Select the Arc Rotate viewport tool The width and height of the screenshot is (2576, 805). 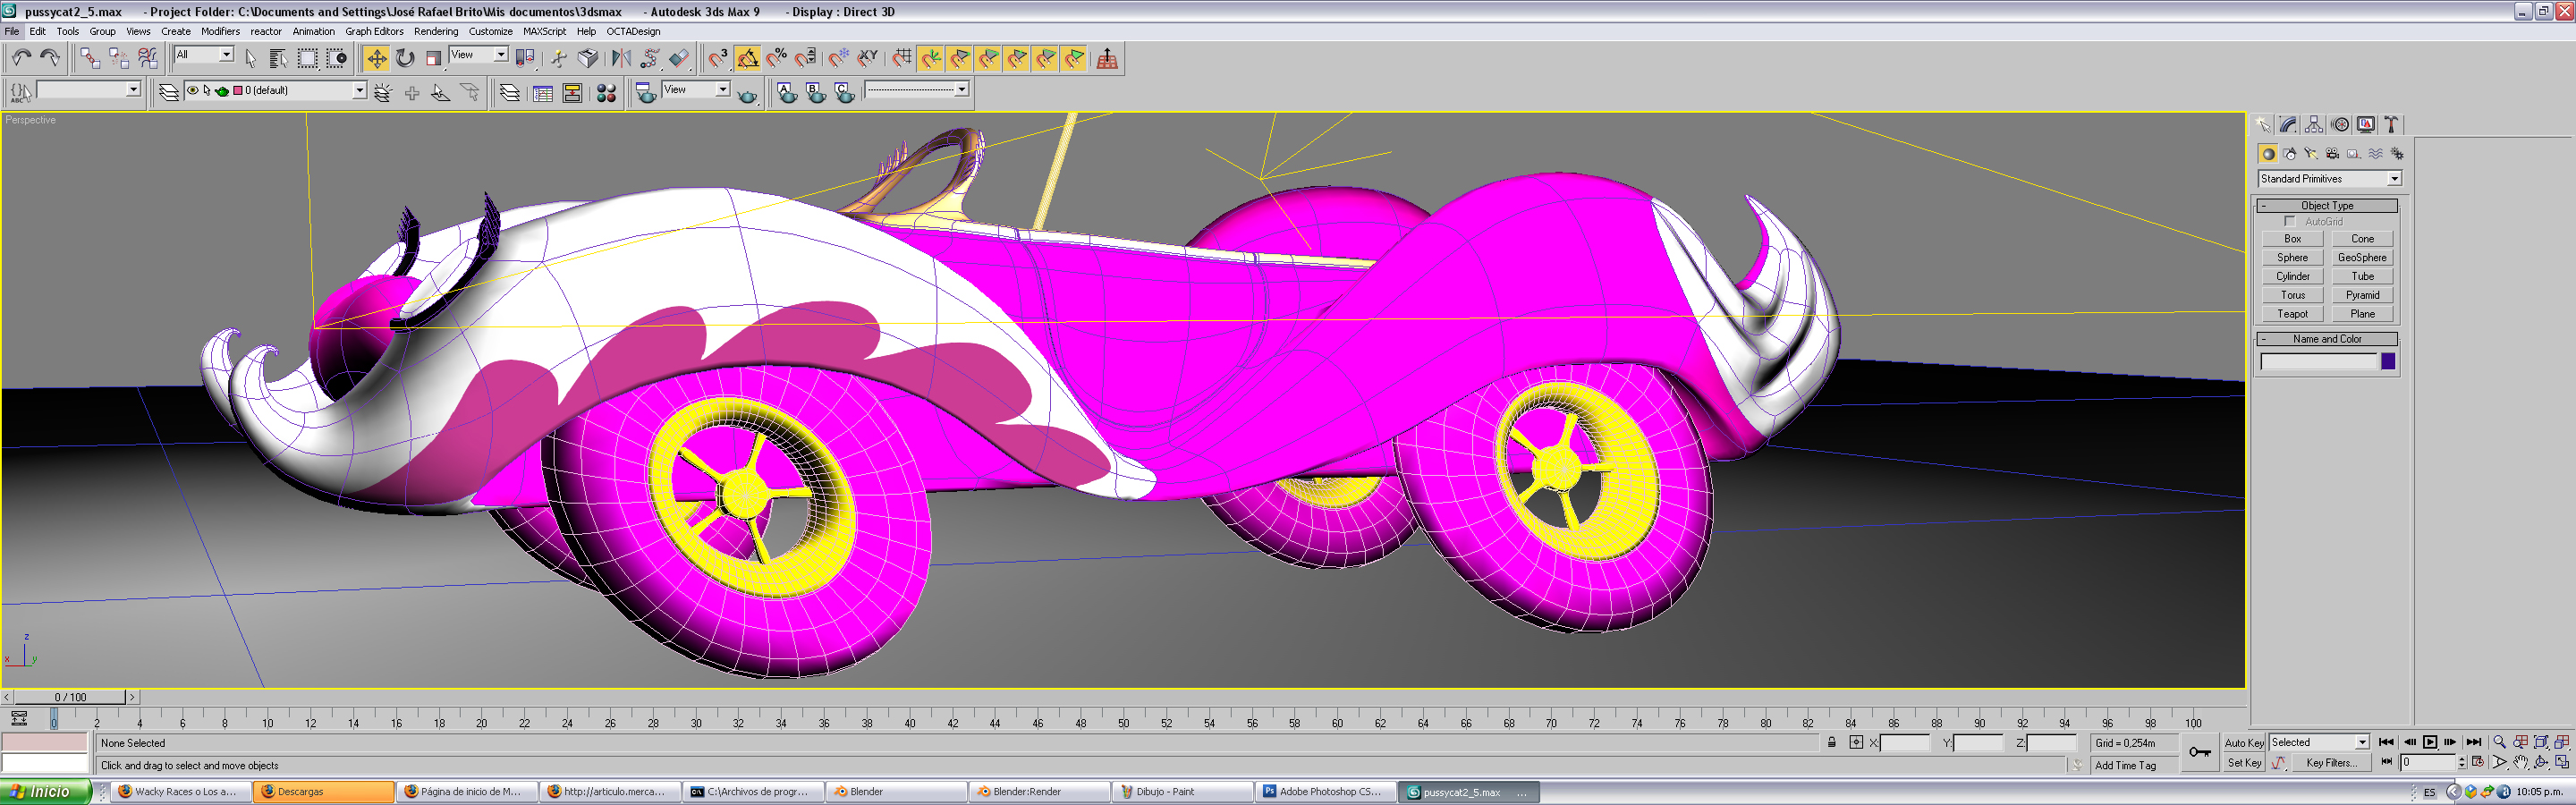pyautogui.click(x=2541, y=763)
